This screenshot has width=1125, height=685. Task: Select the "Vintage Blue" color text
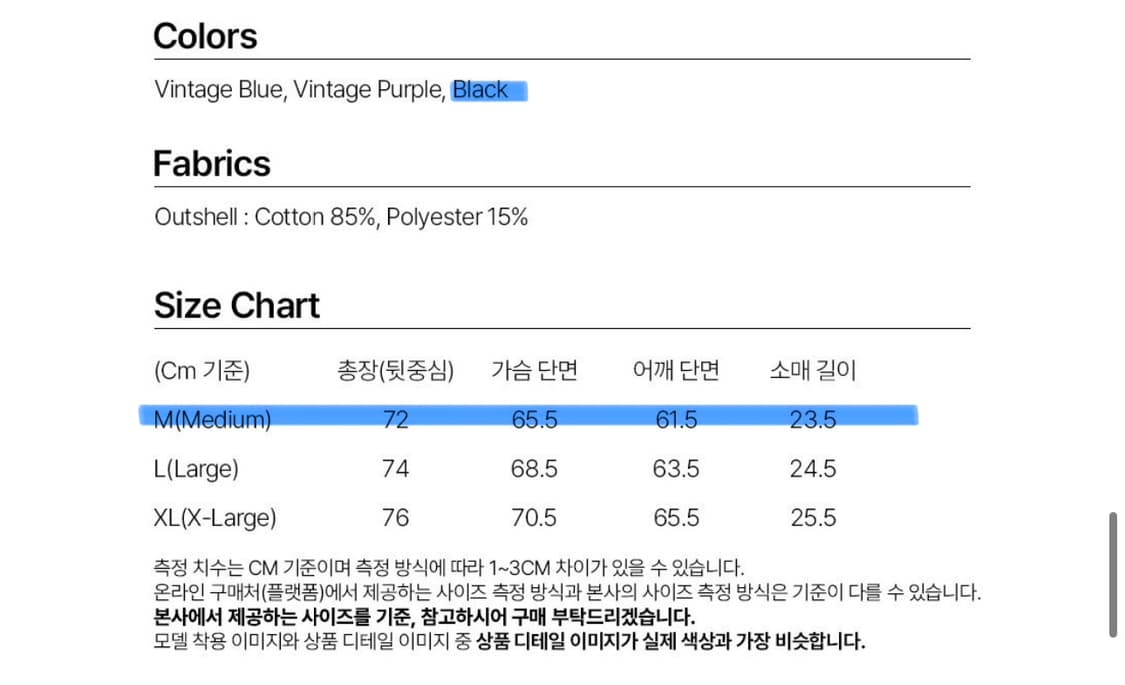tap(220, 90)
